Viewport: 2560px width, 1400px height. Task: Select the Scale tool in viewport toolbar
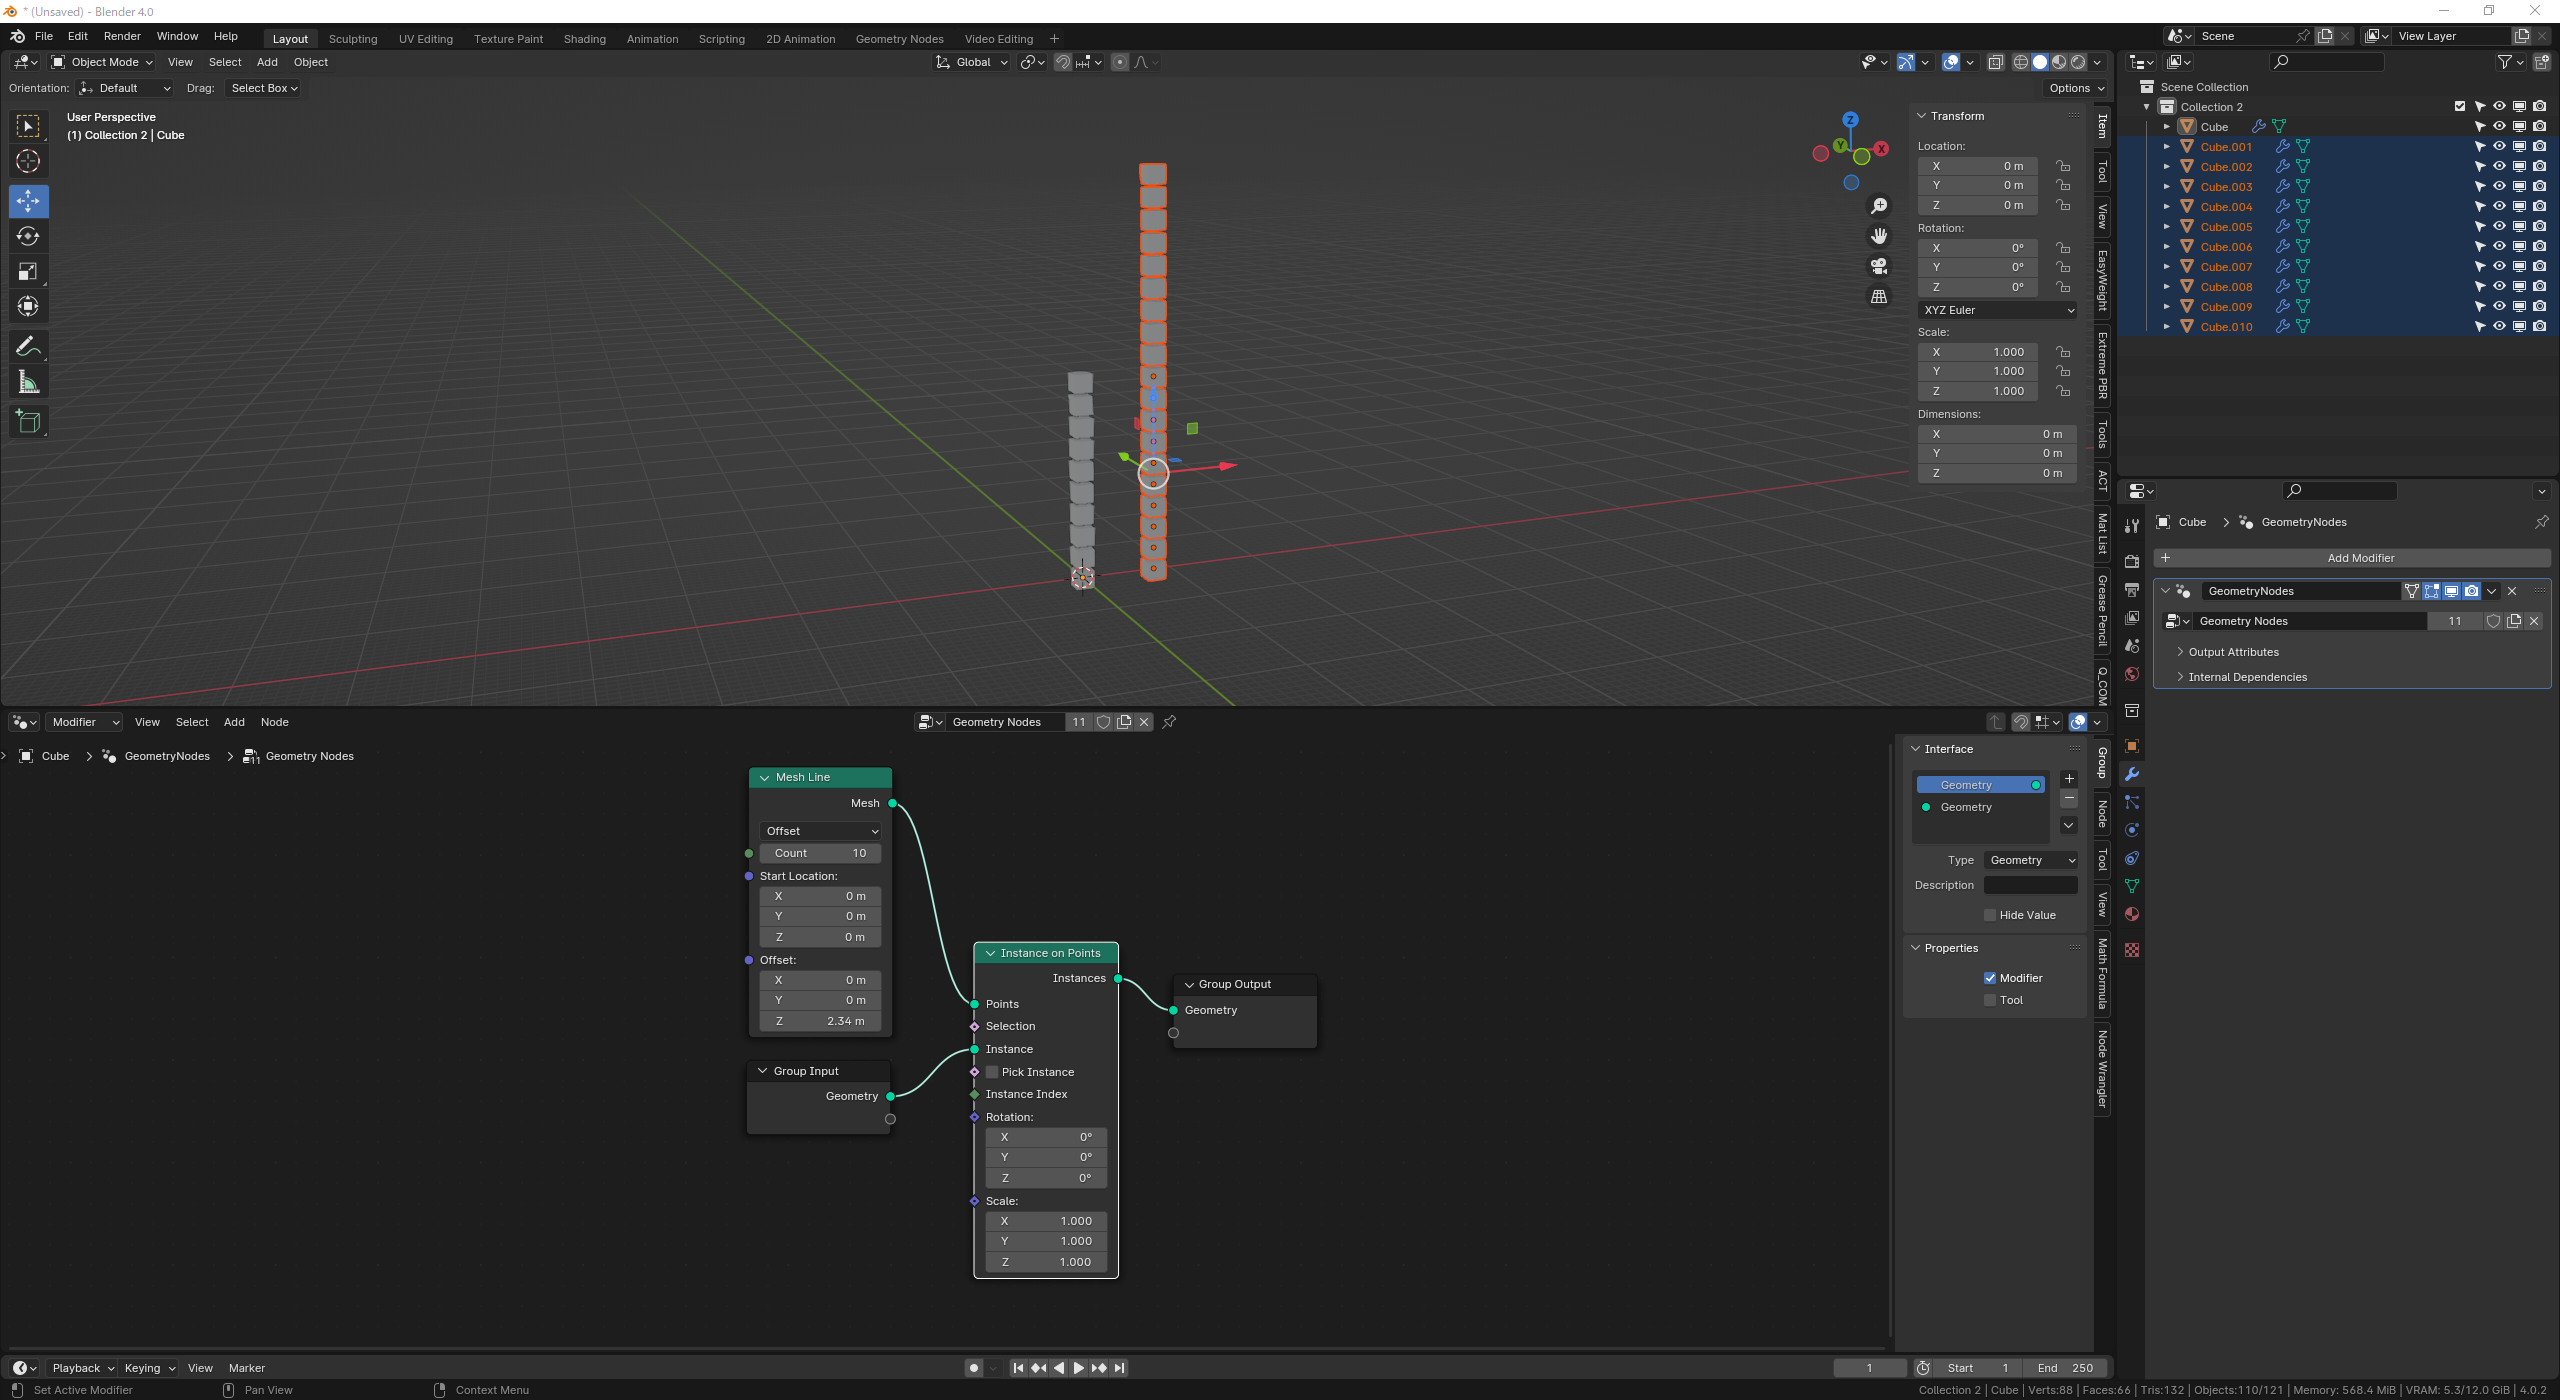(x=28, y=271)
